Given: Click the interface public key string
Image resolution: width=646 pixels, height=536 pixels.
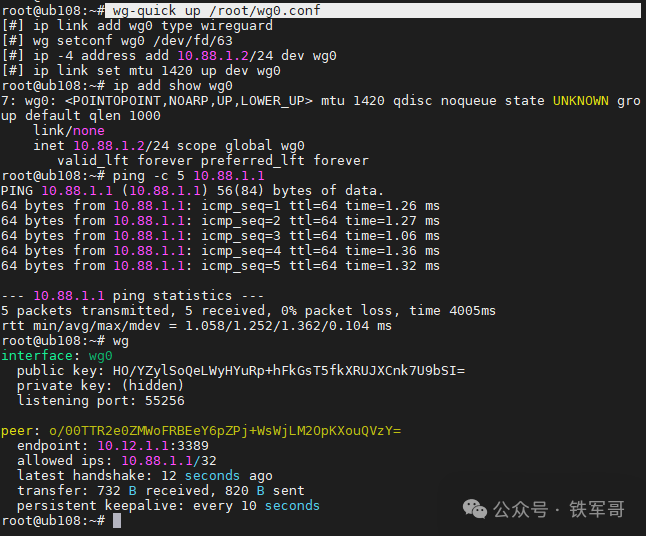Looking at the screenshot, I should (289, 370).
